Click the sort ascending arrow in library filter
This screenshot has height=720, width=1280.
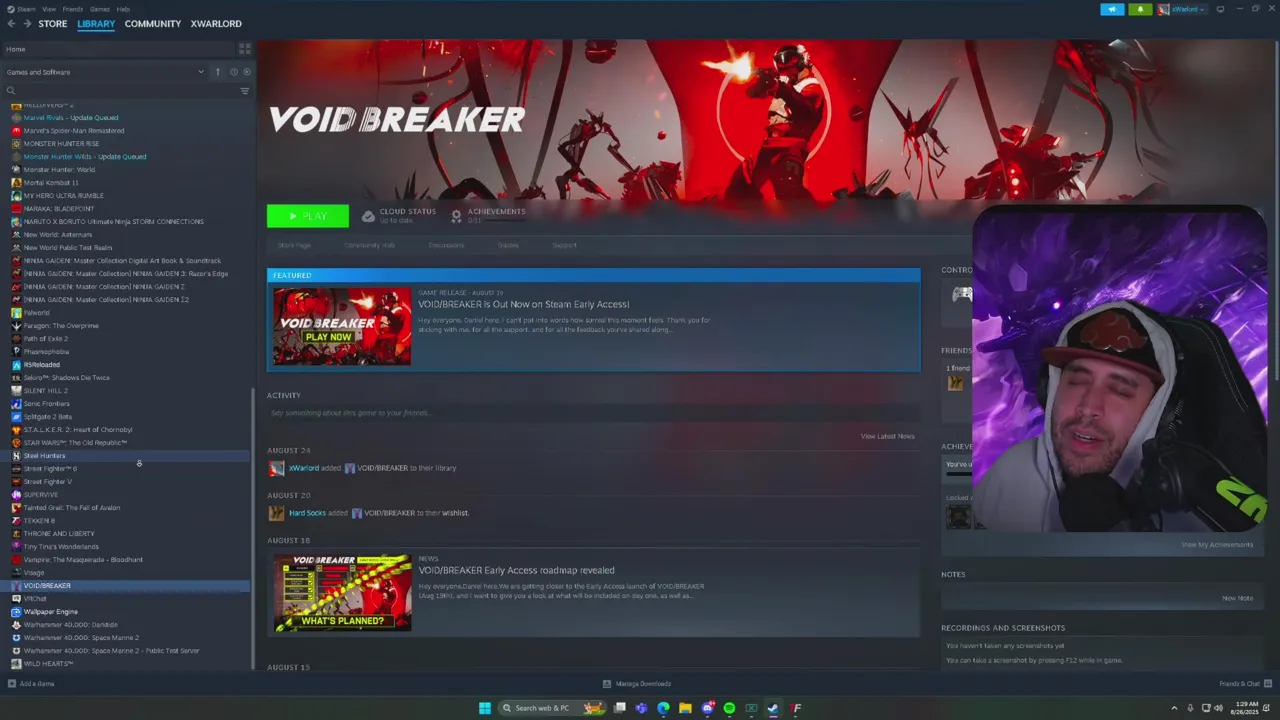[x=217, y=72]
